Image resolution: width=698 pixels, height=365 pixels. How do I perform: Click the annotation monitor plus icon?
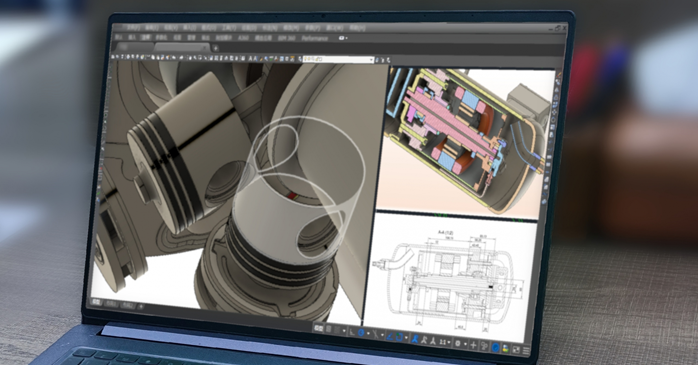[x=474, y=345]
